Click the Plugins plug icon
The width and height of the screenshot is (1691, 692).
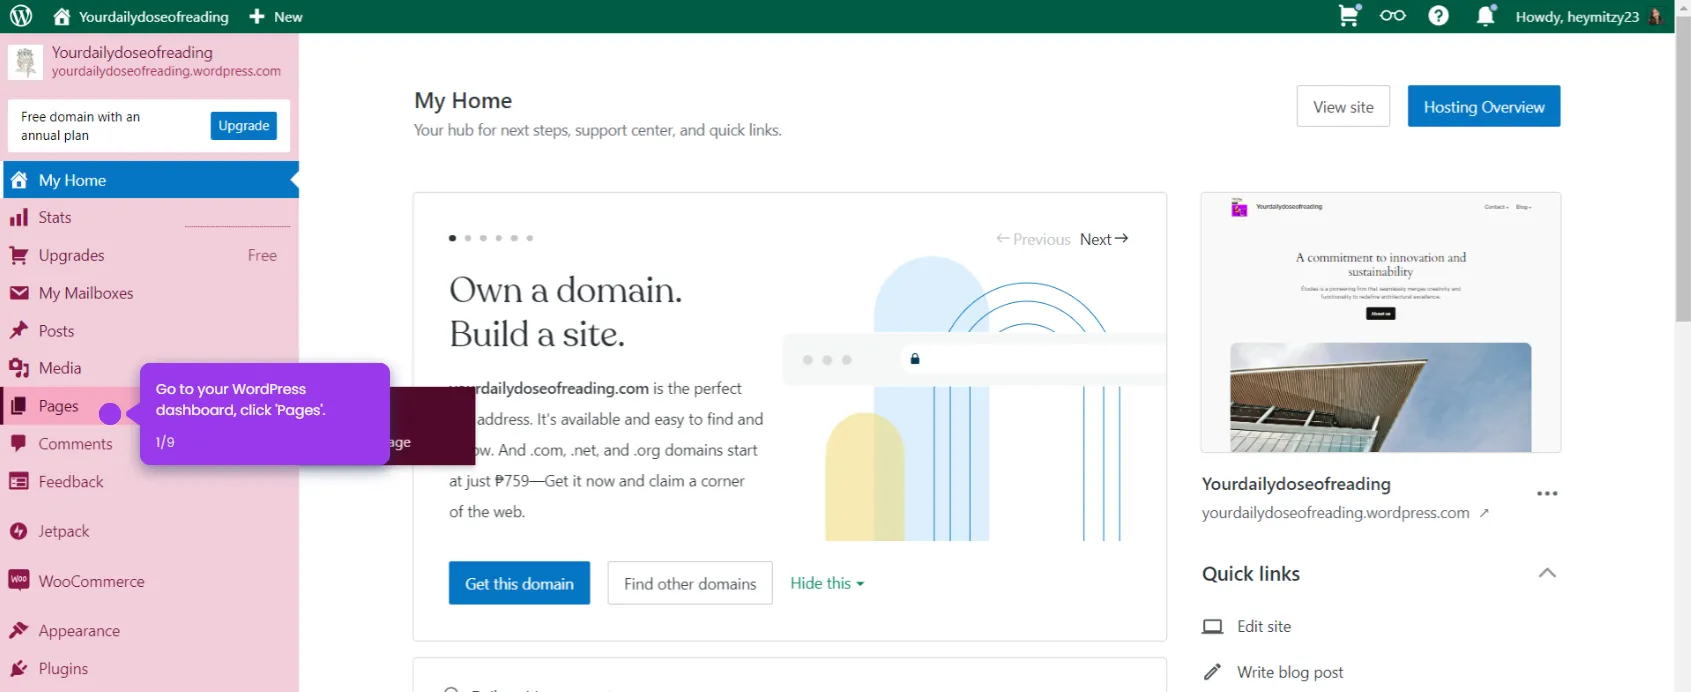click(x=18, y=668)
